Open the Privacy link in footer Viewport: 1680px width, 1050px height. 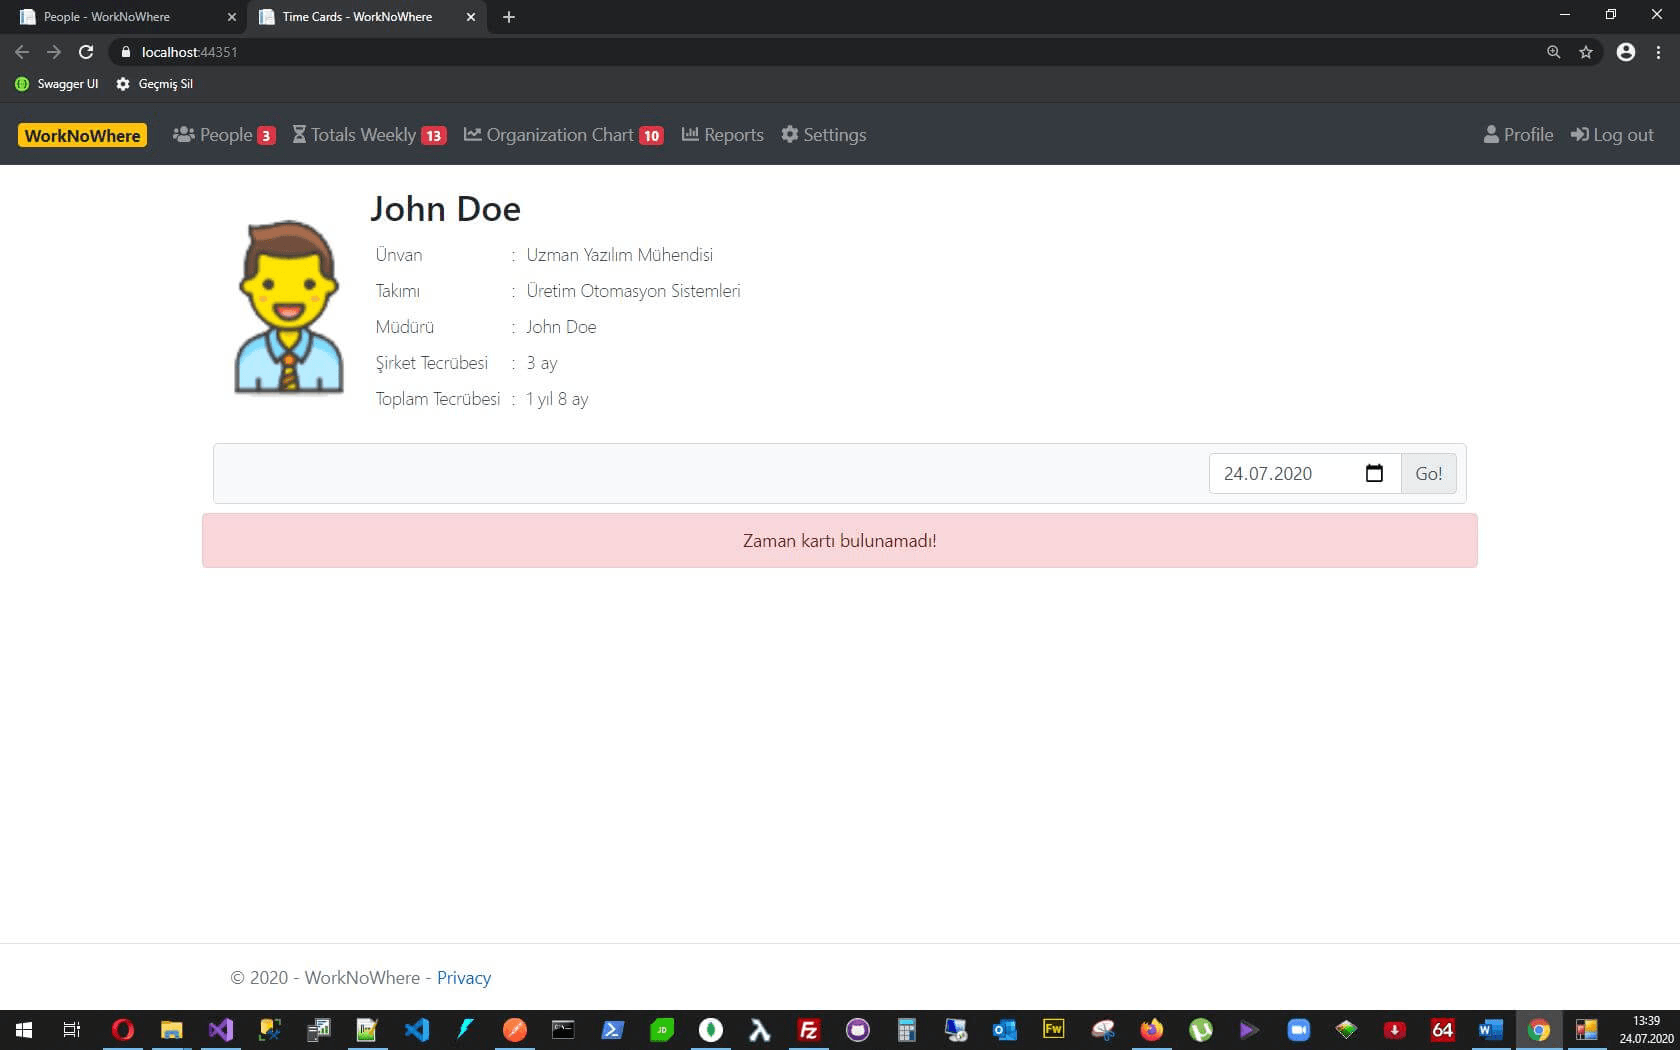point(464,978)
